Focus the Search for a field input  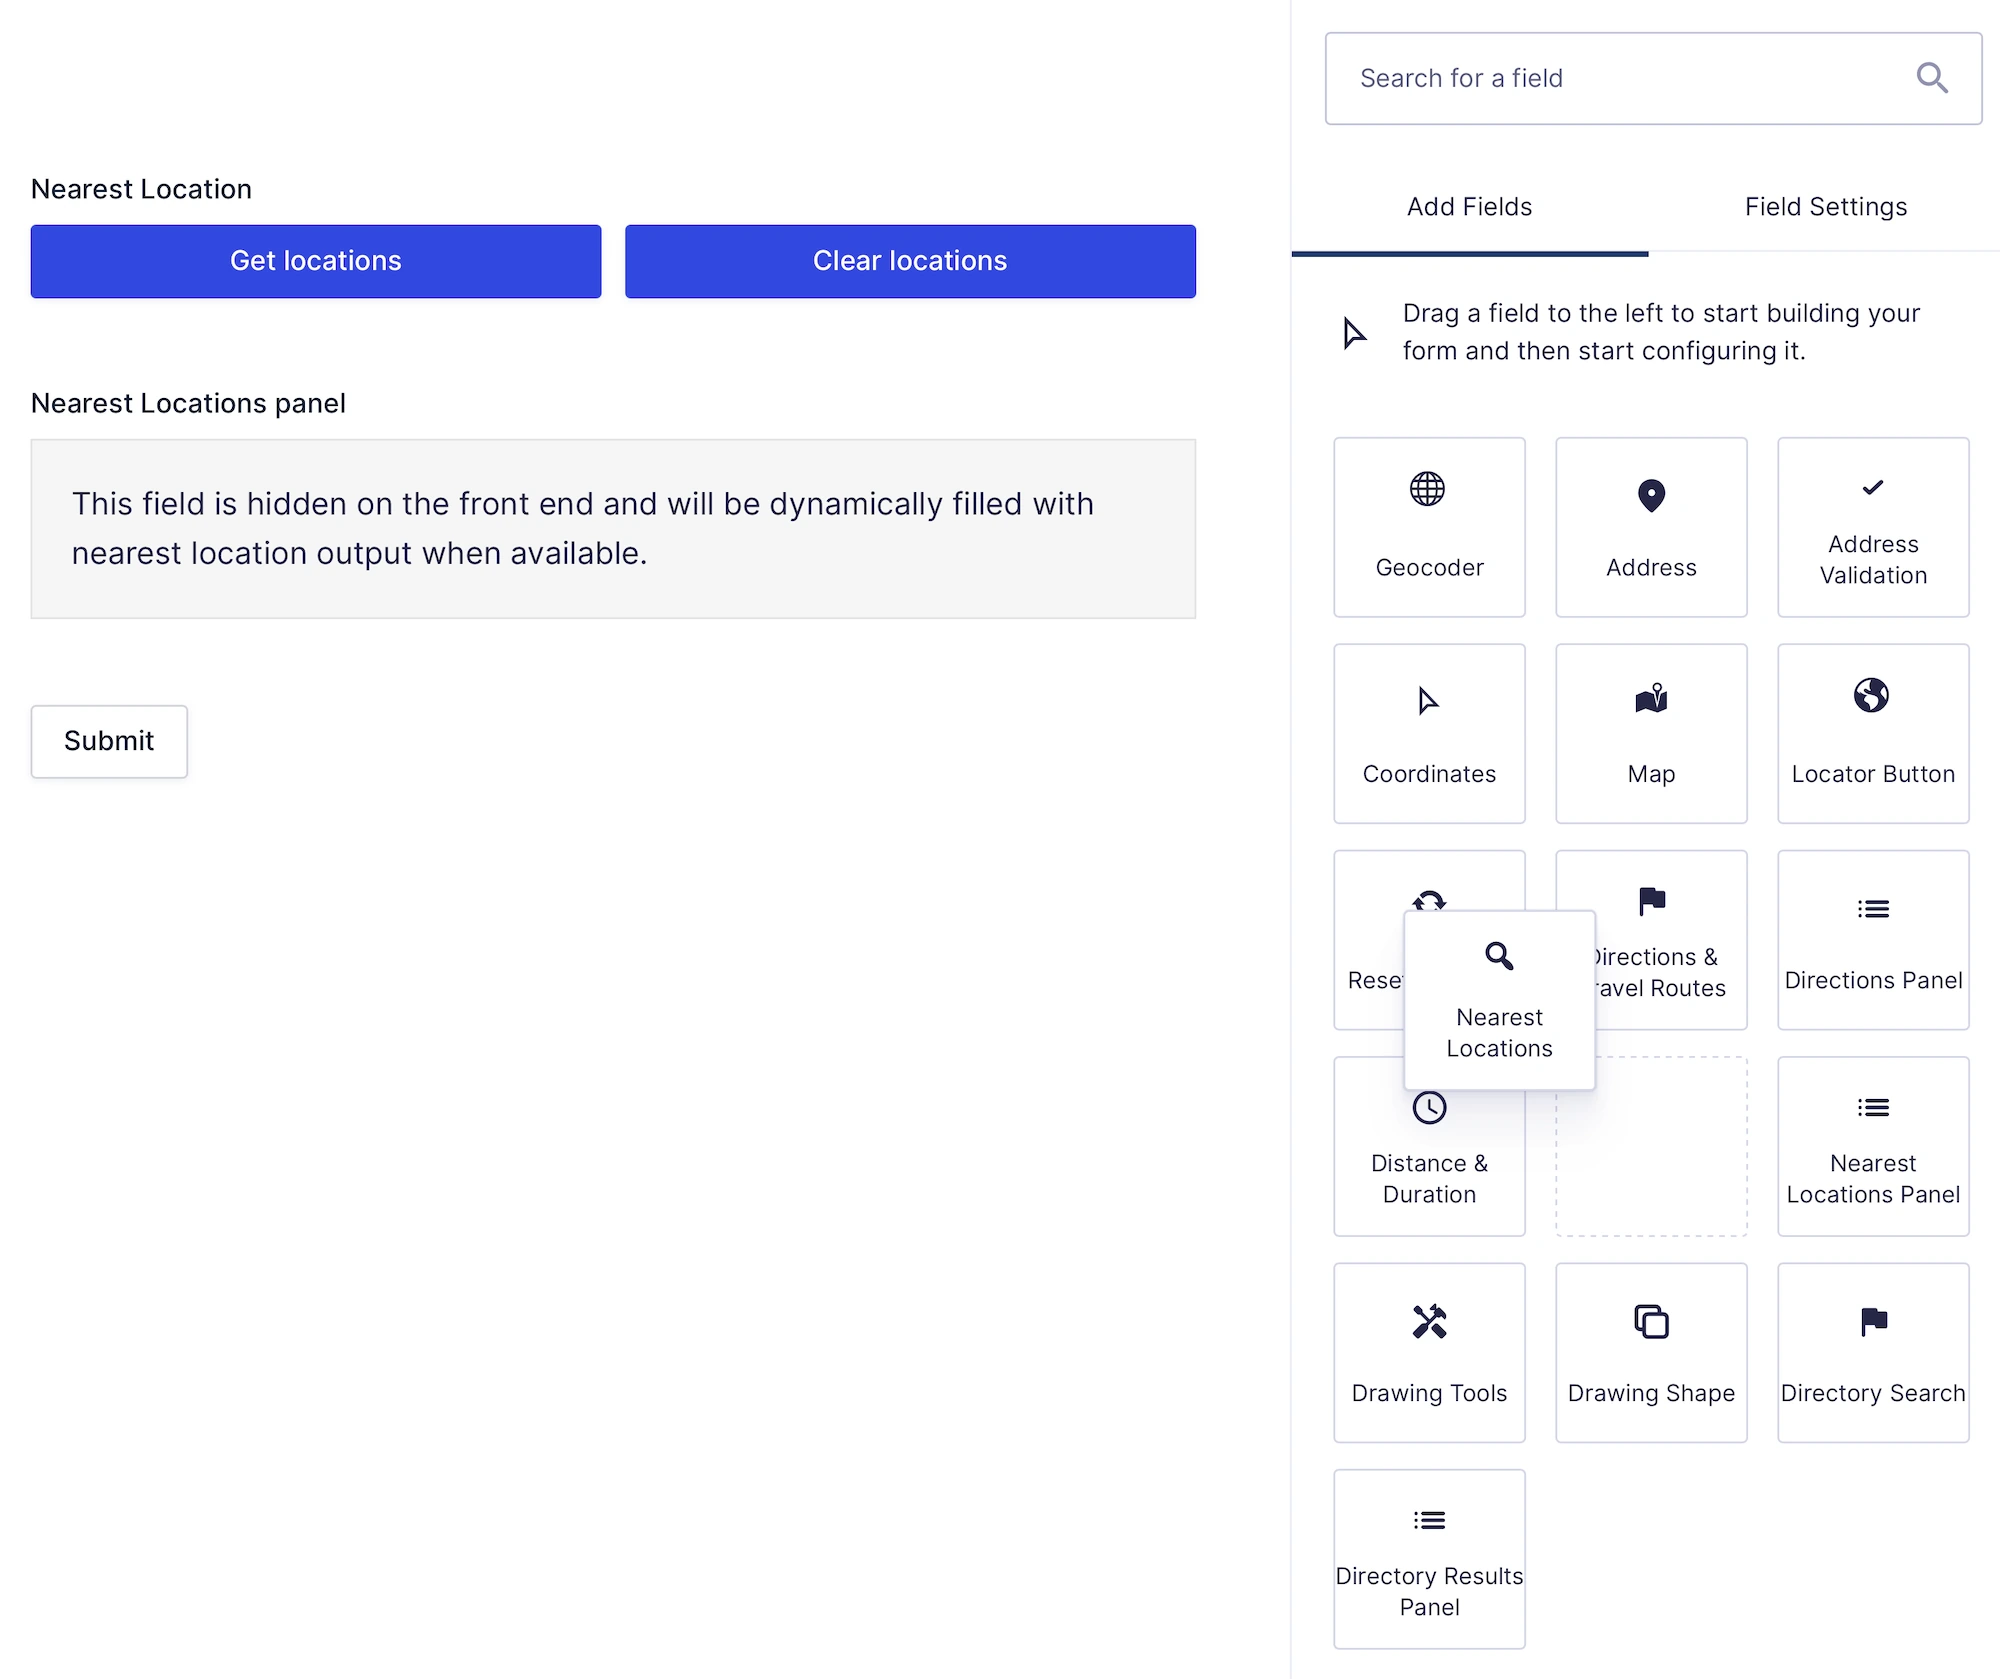tap(1653, 78)
